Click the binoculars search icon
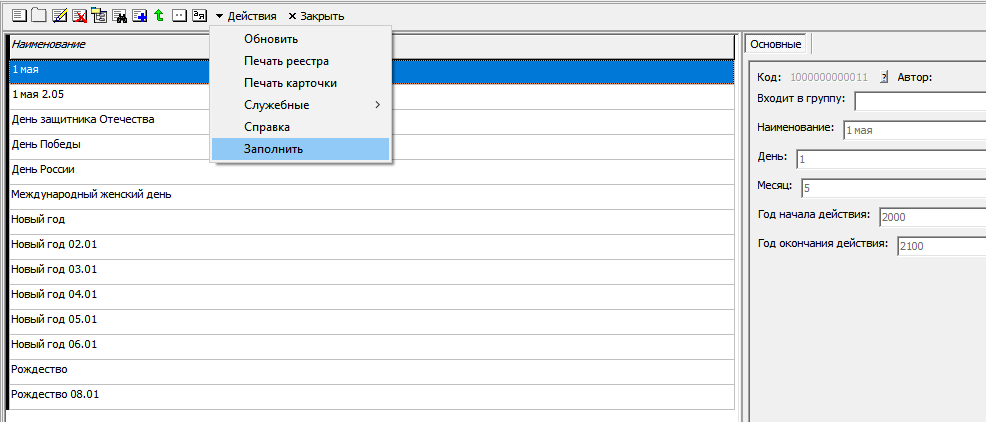 (x=120, y=16)
